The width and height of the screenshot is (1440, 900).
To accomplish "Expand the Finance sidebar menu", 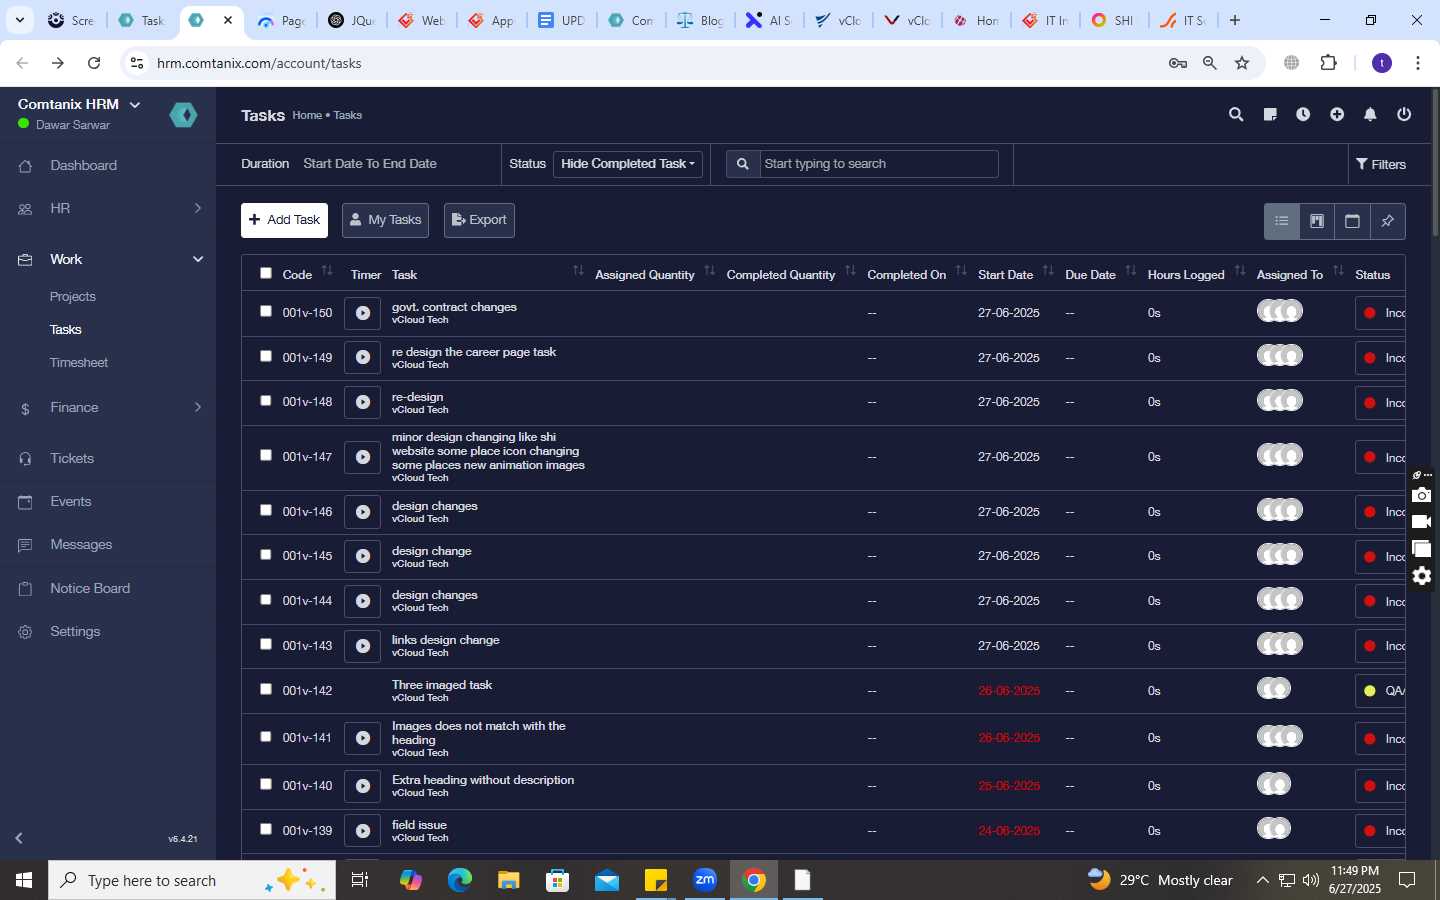I will [108, 408].
